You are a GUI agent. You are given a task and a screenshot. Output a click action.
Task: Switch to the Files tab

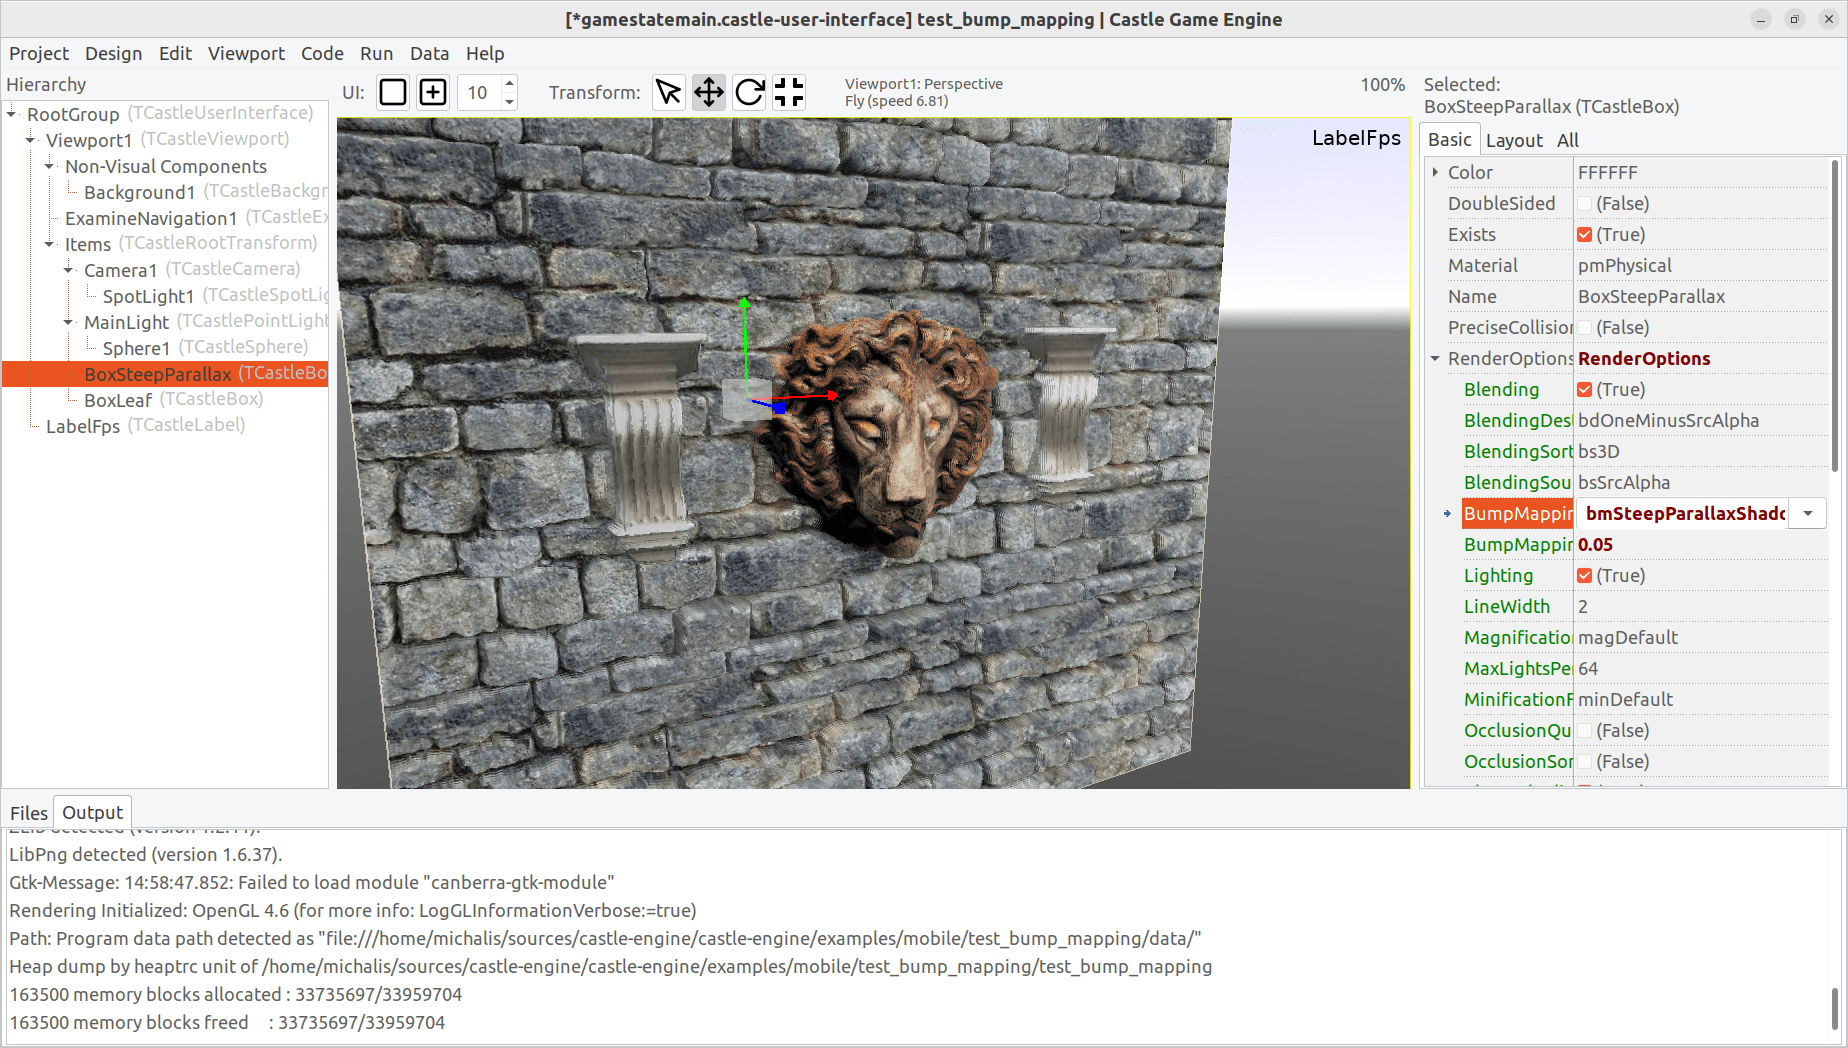point(28,812)
